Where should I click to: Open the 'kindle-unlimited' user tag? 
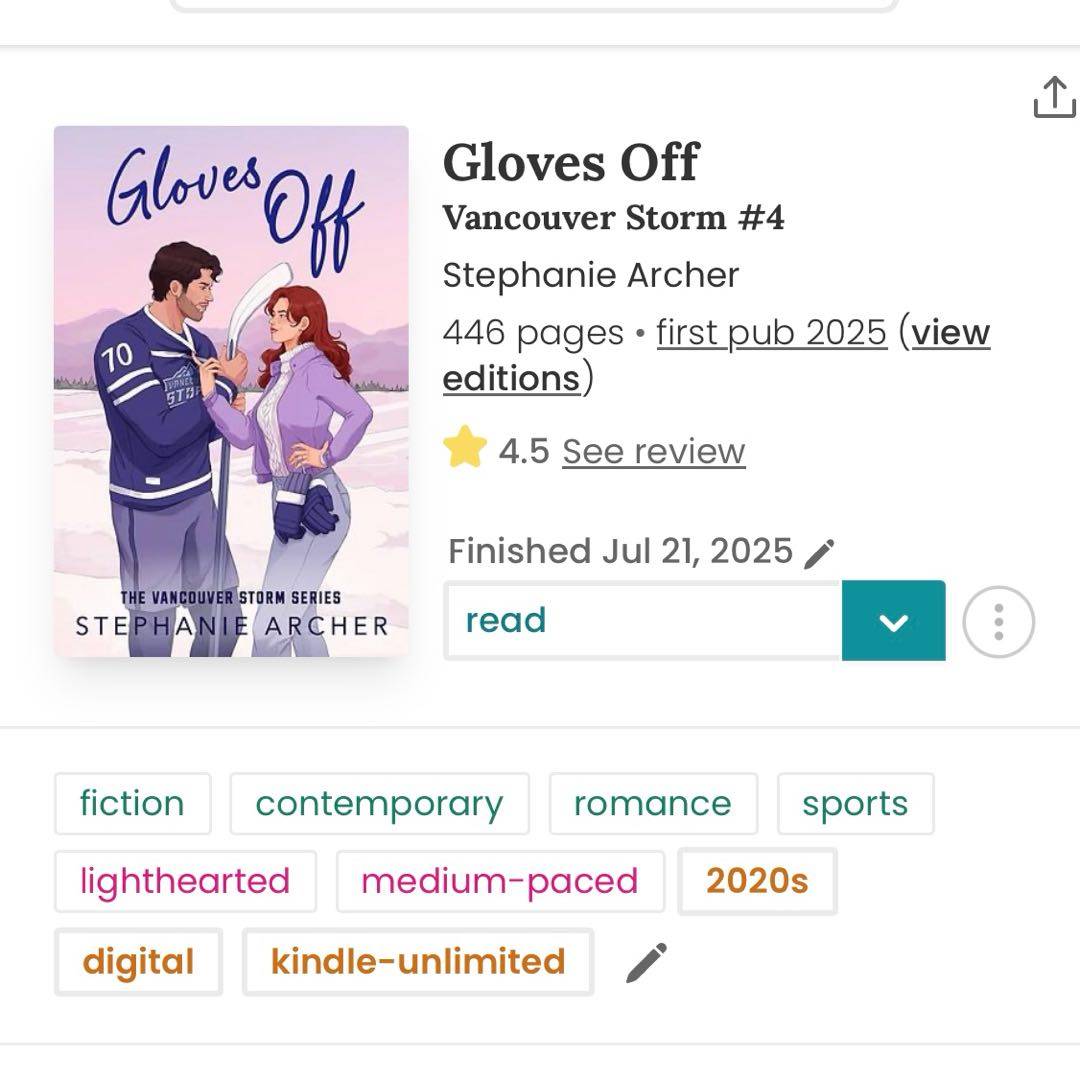pos(418,961)
